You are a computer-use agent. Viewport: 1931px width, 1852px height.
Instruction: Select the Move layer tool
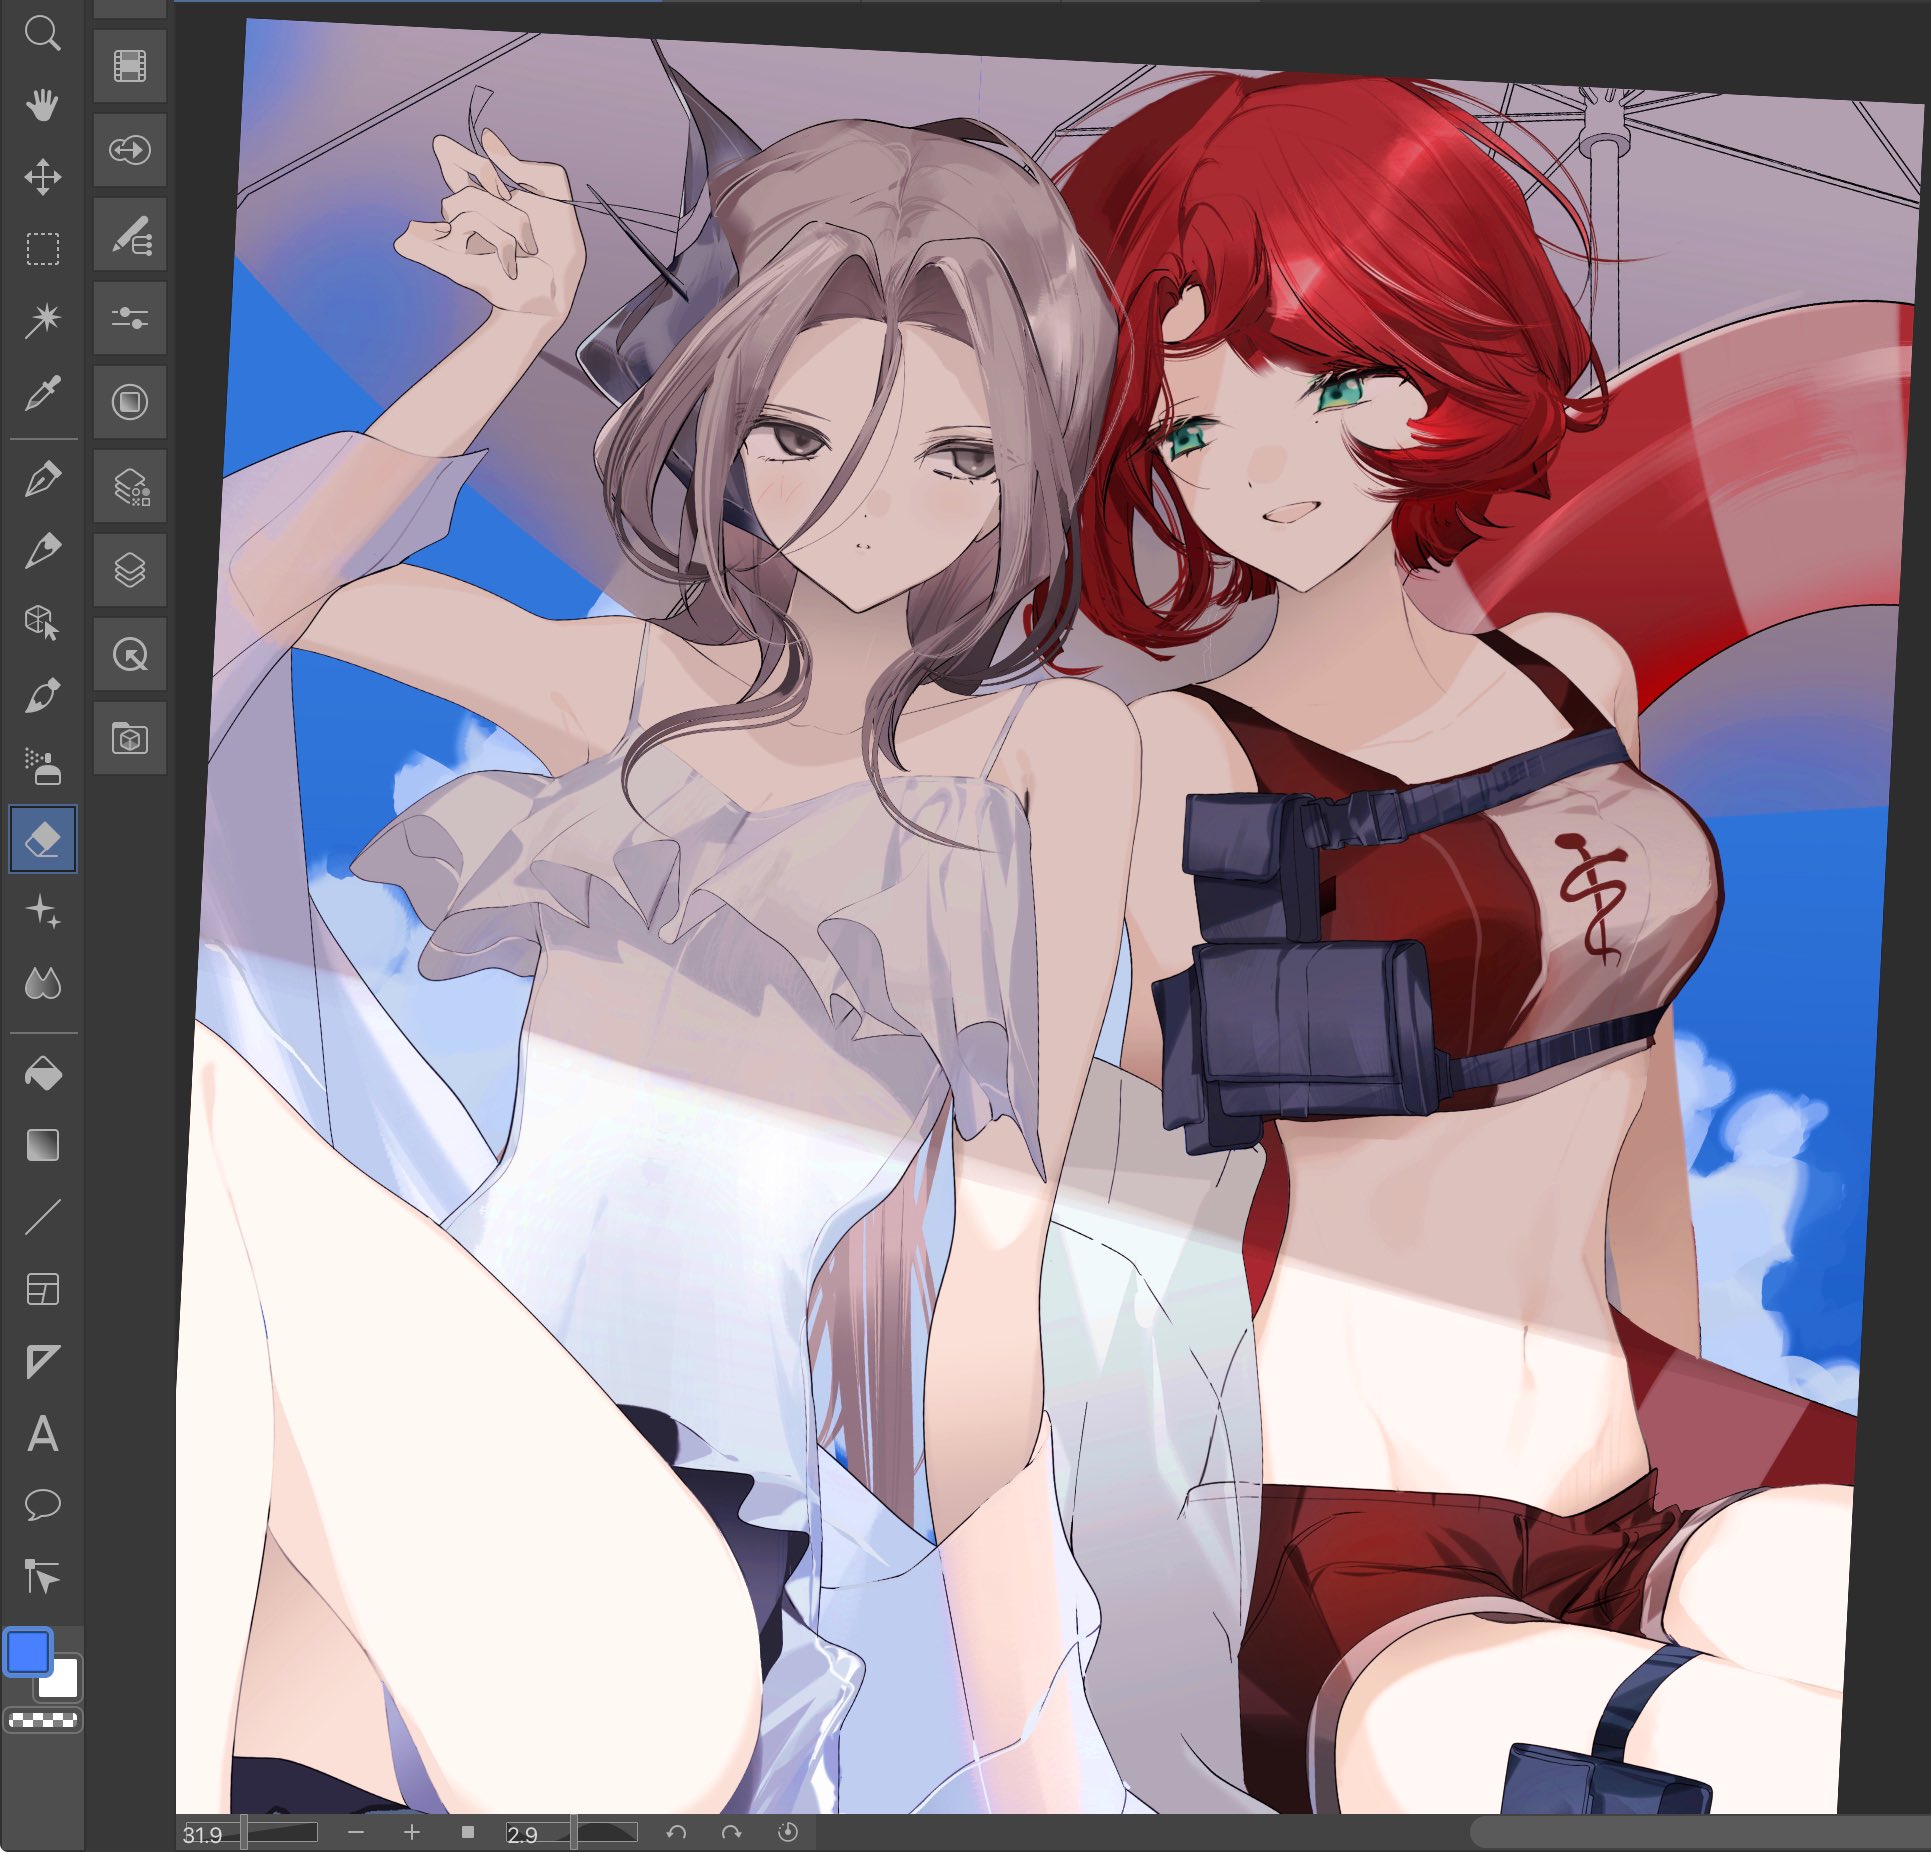point(42,177)
